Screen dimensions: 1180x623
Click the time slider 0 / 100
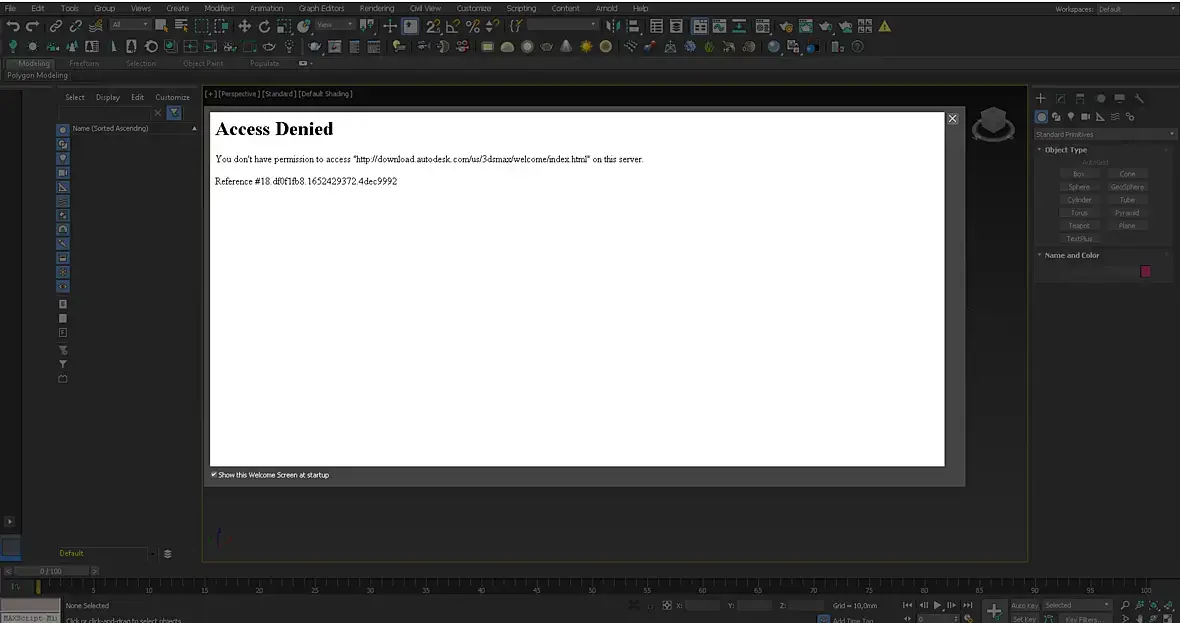[x=51, y=571]
